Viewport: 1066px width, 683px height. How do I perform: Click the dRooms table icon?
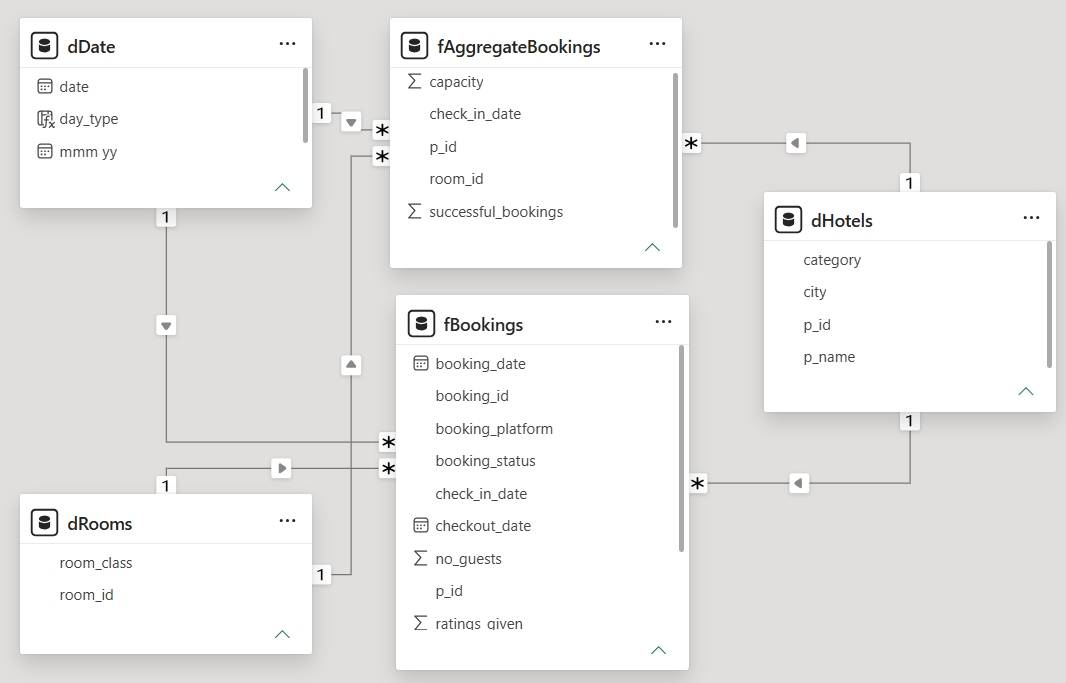(45, 523)
